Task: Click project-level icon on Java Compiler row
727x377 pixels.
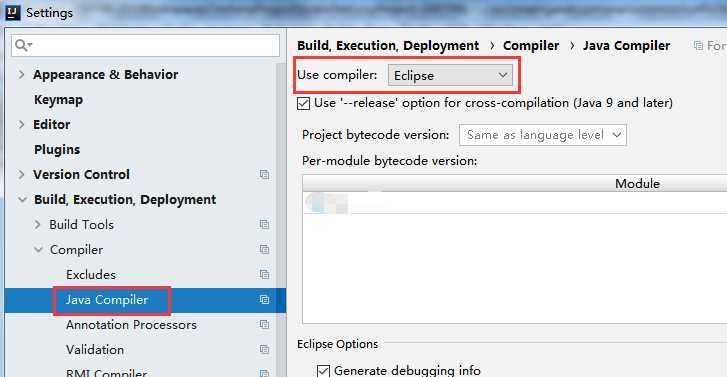Action: 264,300
